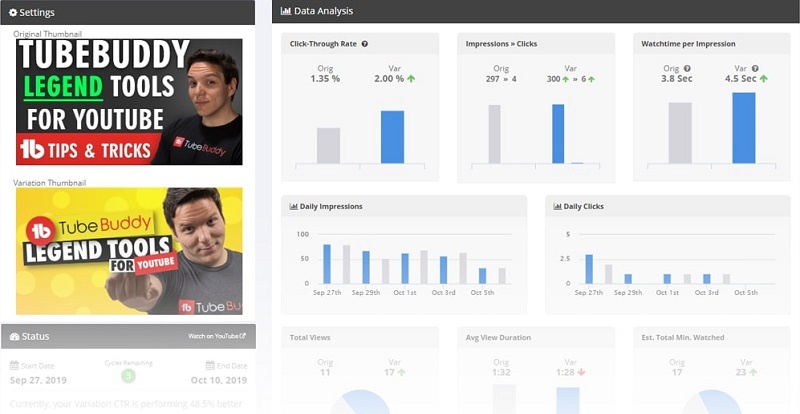
Task: Click the green arrow next to 4.5 Sec
Action: pyautogui.click(x=764, y=79)
